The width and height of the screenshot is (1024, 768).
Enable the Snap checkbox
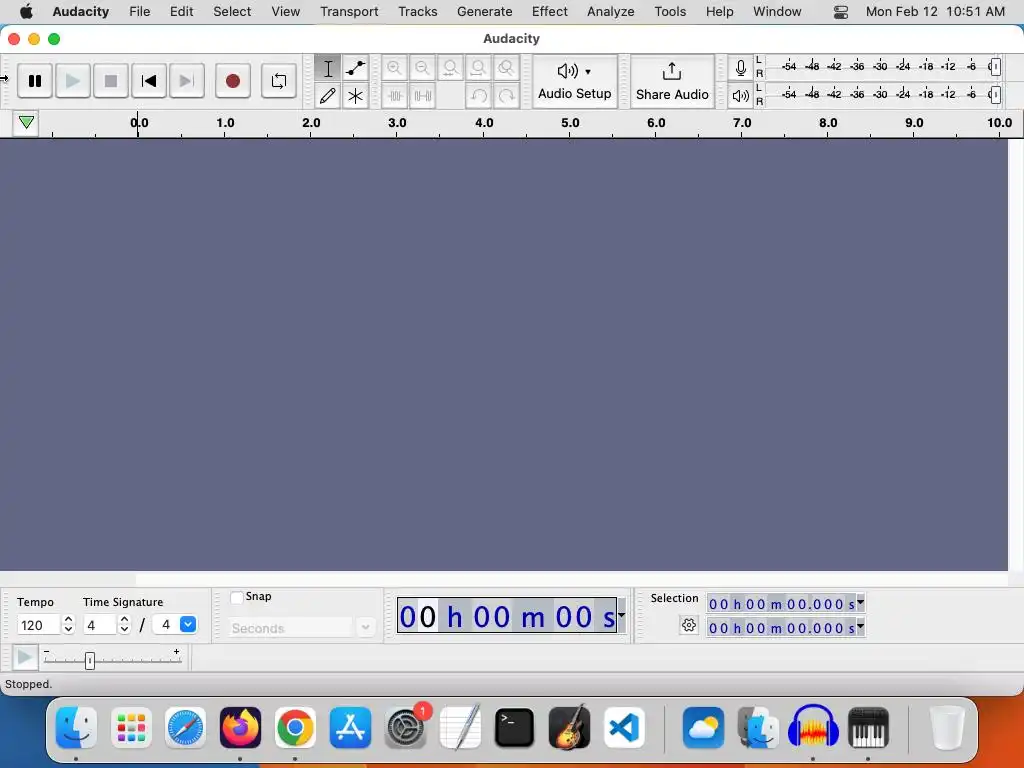237,597
